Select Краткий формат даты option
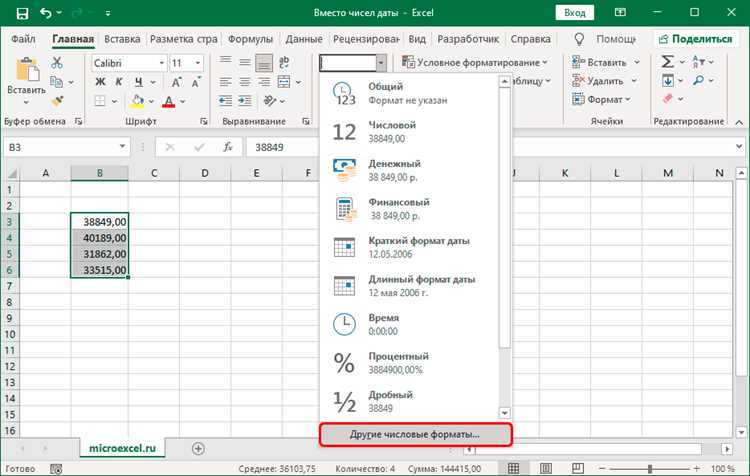750x476 pixels. (409, 247)
